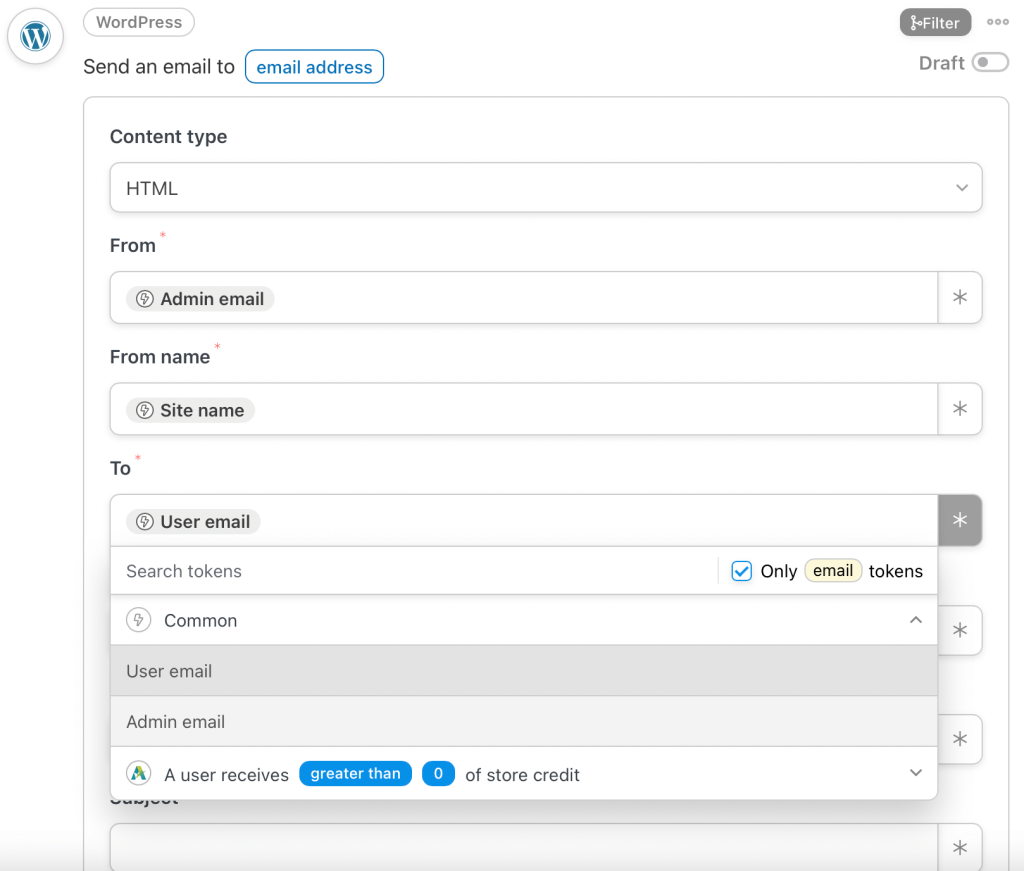
Task: Click the Automator trigger icon near A user receives
Action: point(138,774)
